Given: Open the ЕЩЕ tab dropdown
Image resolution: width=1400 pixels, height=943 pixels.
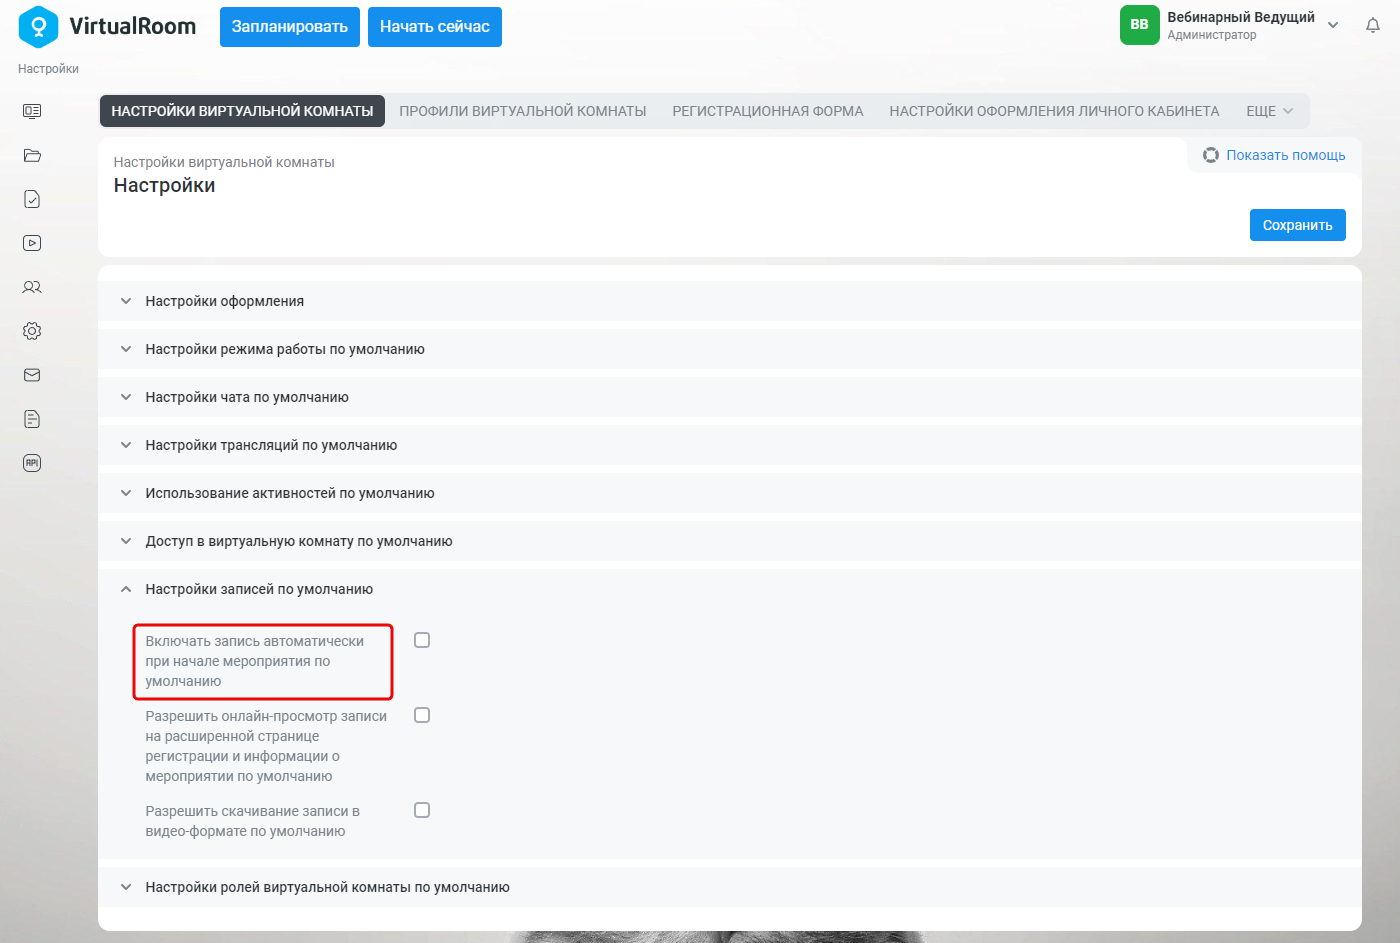Looking at the screenshot, I should (x=1269, y=111).
